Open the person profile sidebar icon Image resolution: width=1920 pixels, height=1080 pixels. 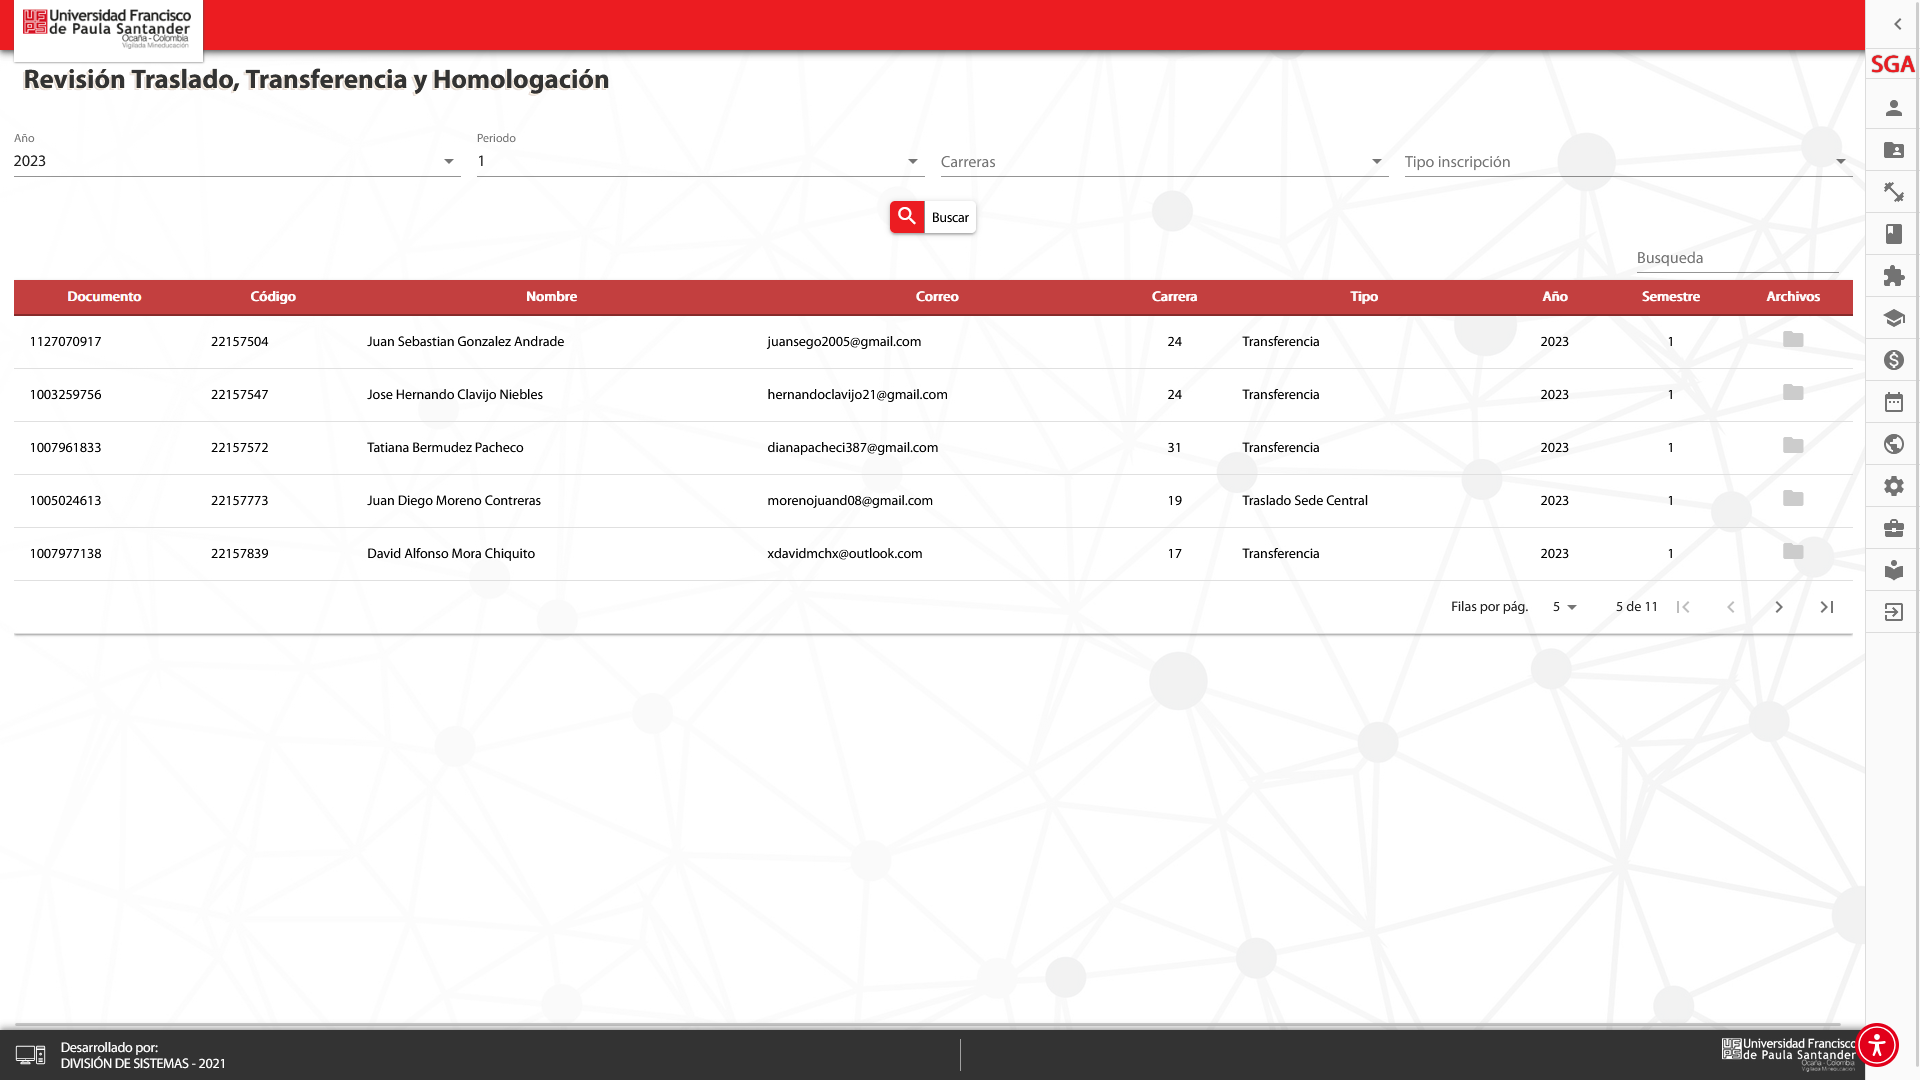[x=1893, y=108]
